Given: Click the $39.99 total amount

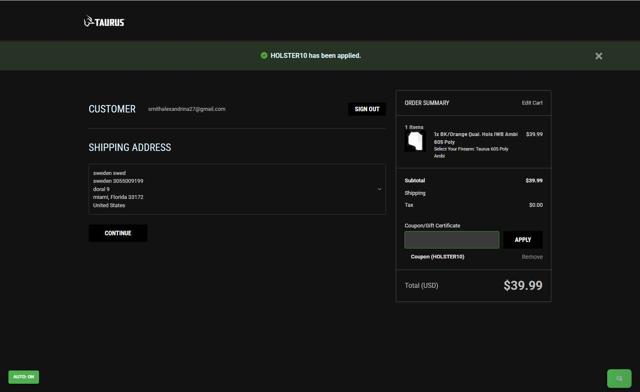Looking at the screenshot, I should coord(523,285).
